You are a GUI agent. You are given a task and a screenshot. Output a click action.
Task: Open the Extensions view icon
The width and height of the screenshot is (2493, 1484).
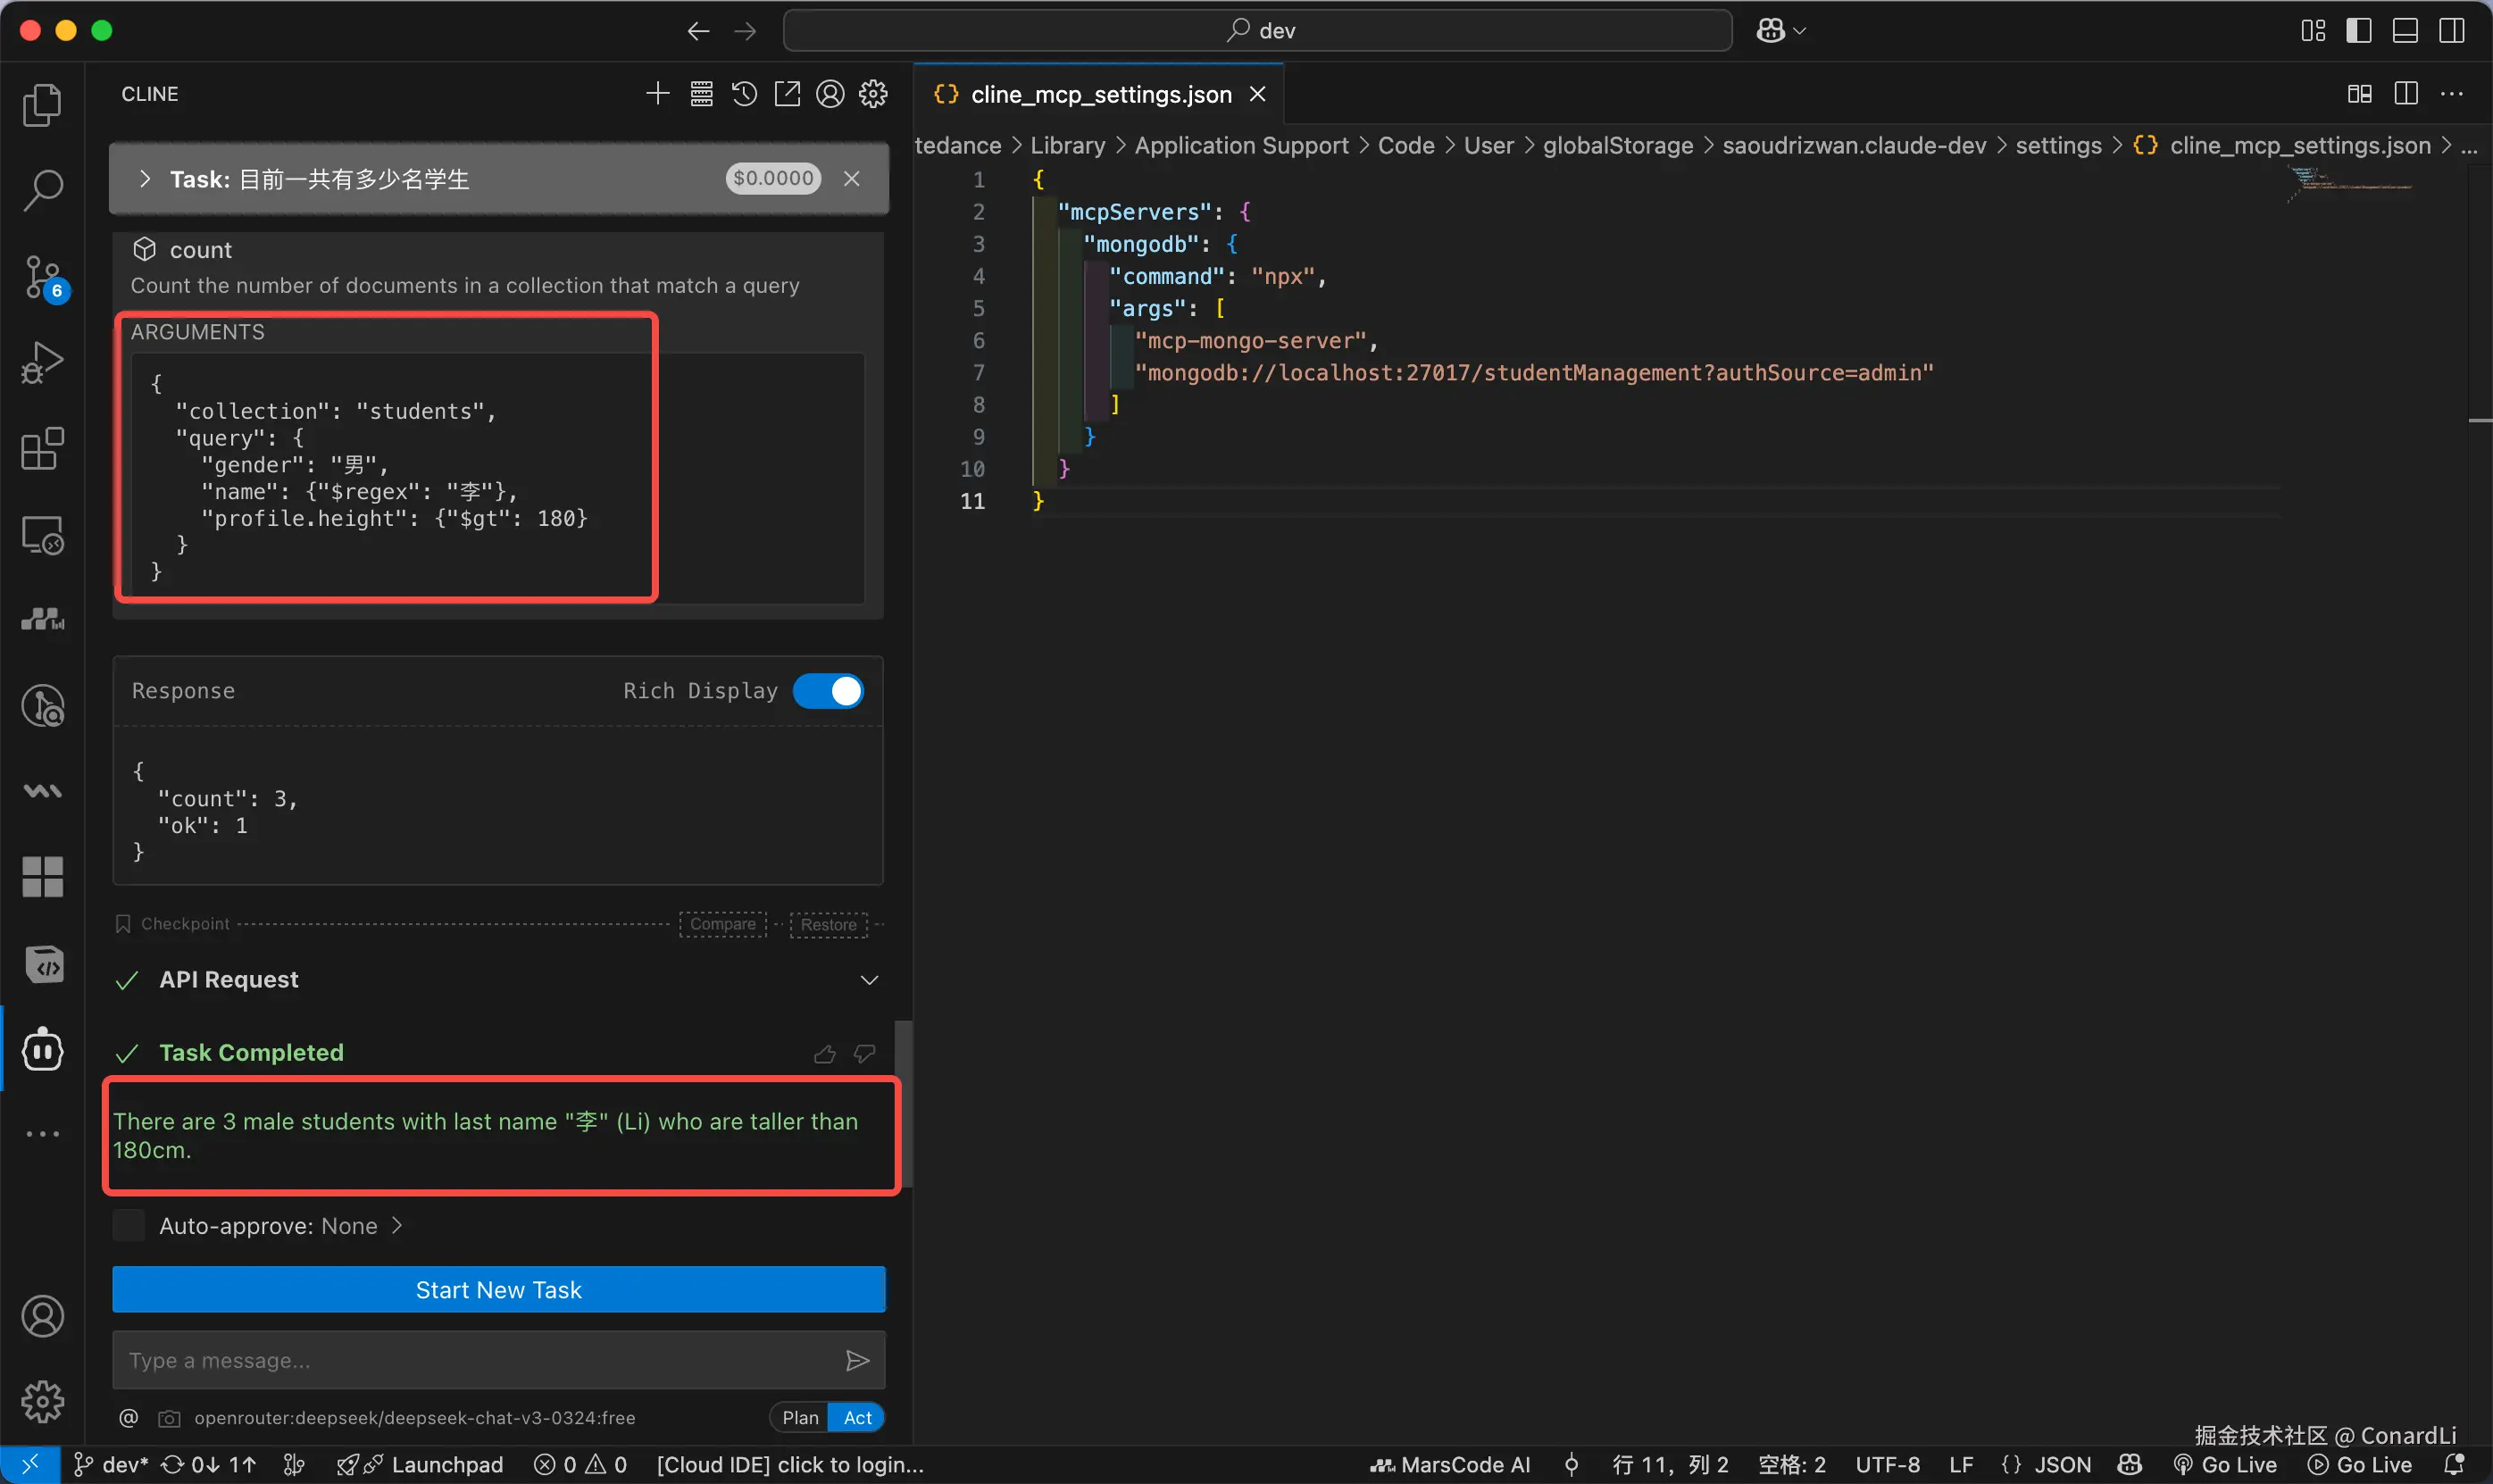click(42, 449)
